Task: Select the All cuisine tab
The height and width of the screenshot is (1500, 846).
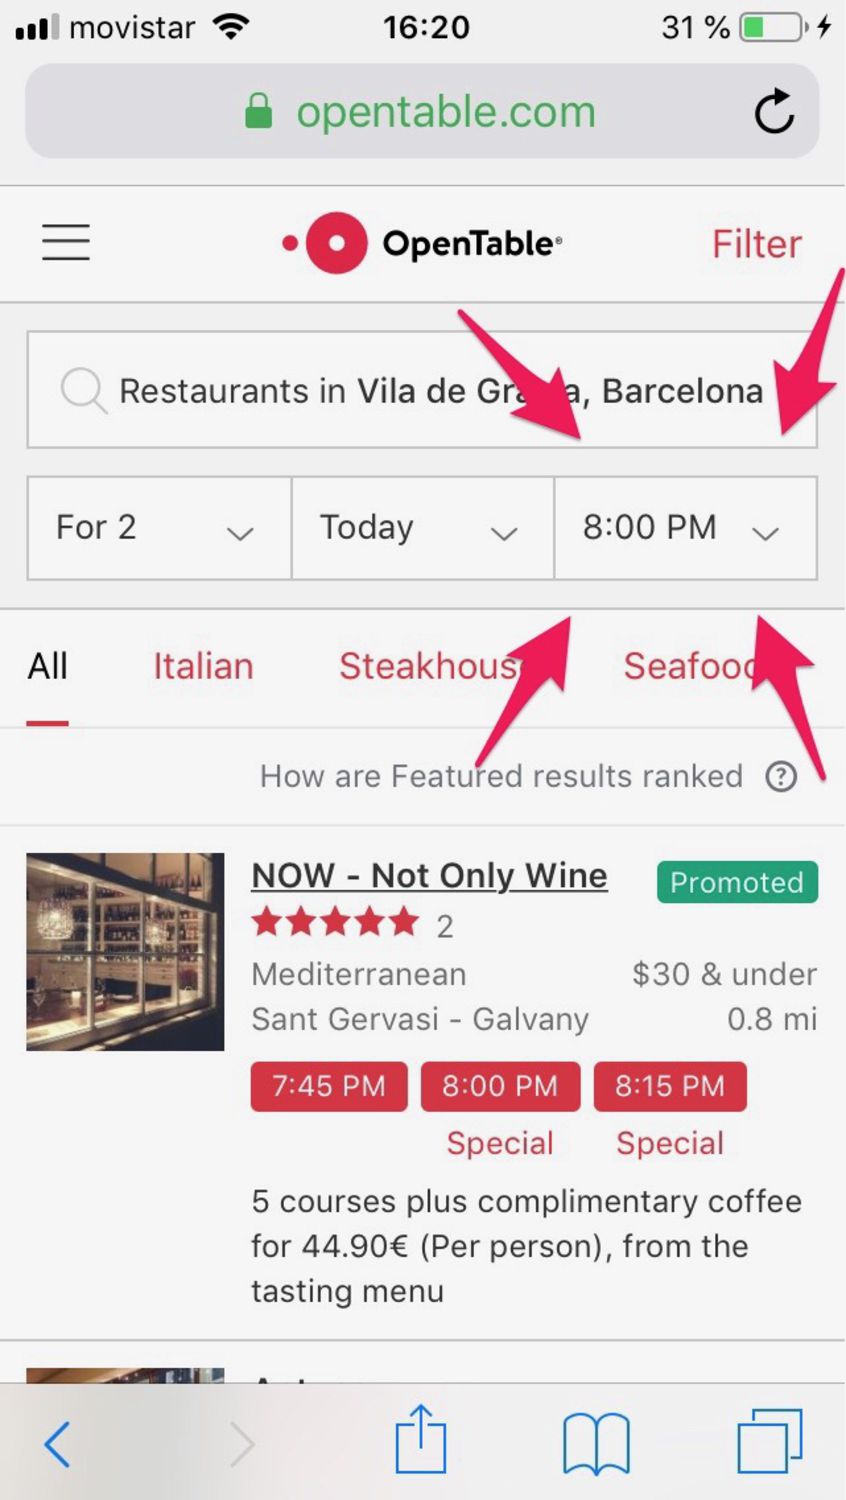Action: 47,666
